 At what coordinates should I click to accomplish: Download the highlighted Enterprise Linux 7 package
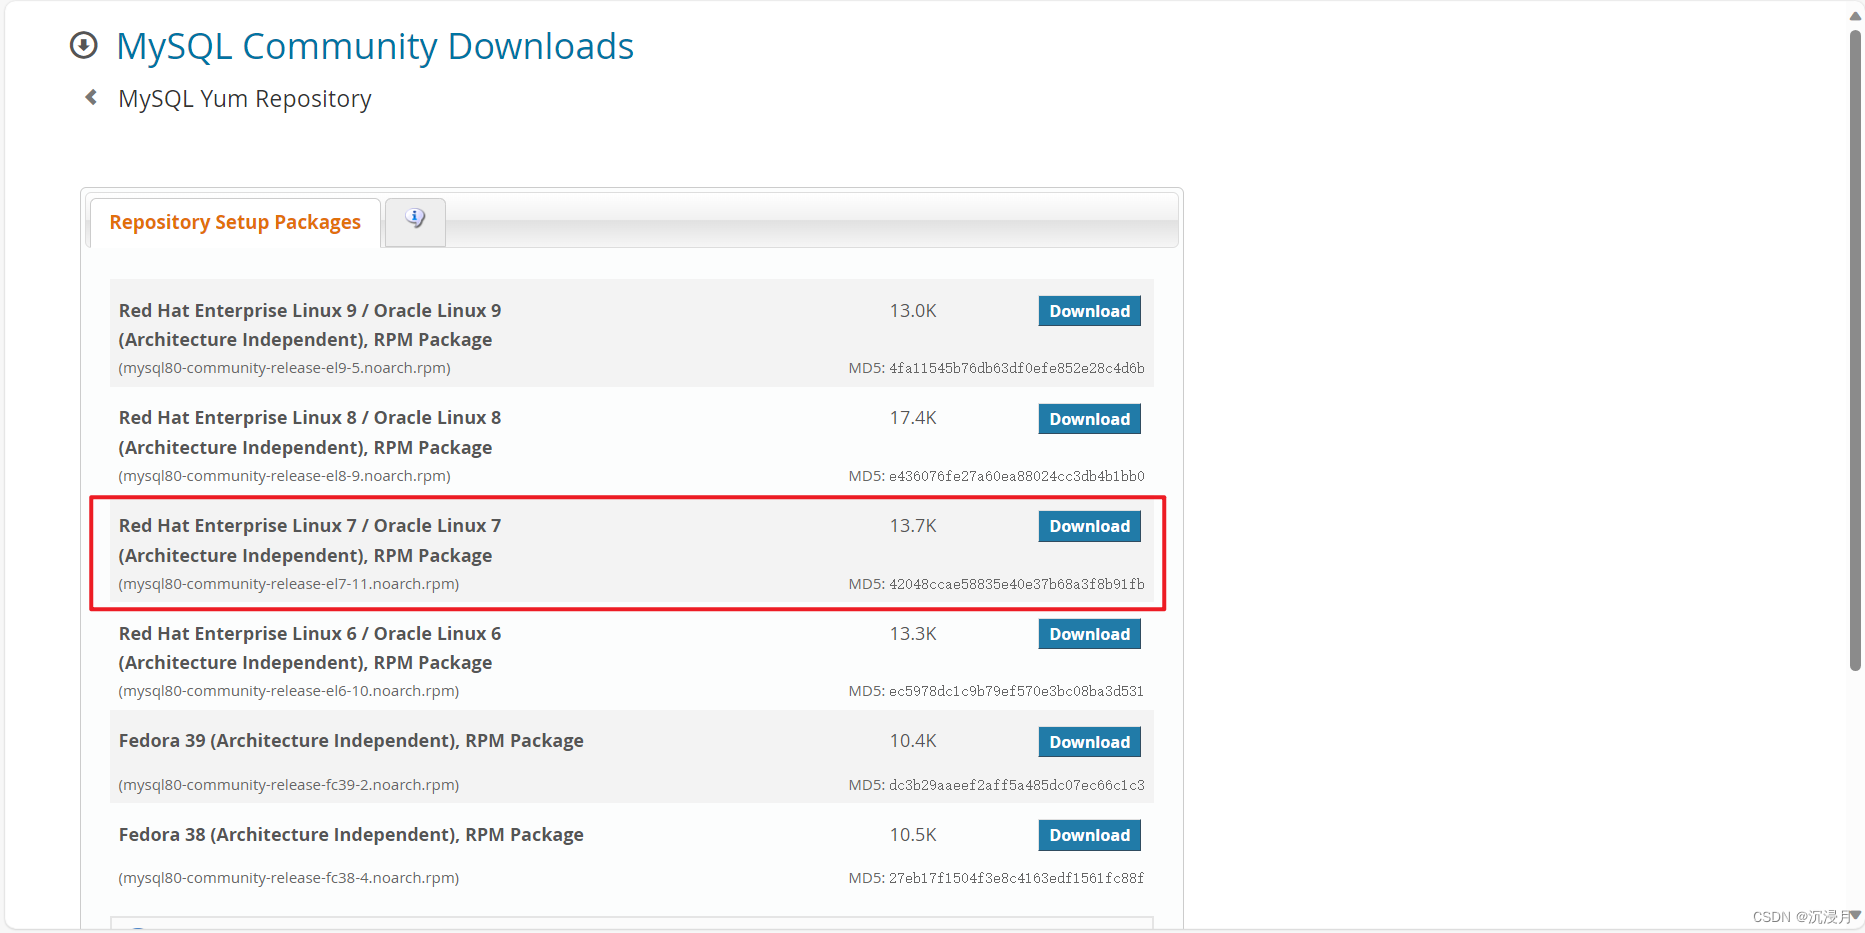[x=1089, y=526]
